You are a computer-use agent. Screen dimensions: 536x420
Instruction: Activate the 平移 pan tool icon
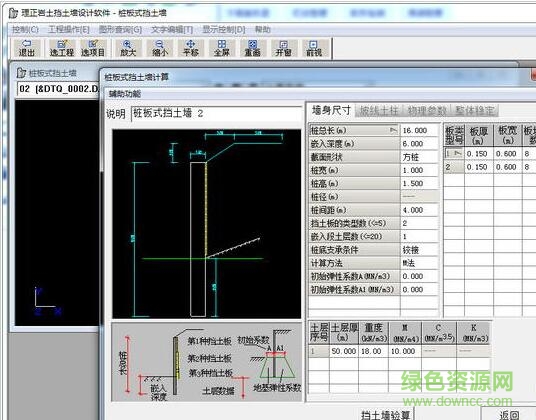tap(191, 48)
